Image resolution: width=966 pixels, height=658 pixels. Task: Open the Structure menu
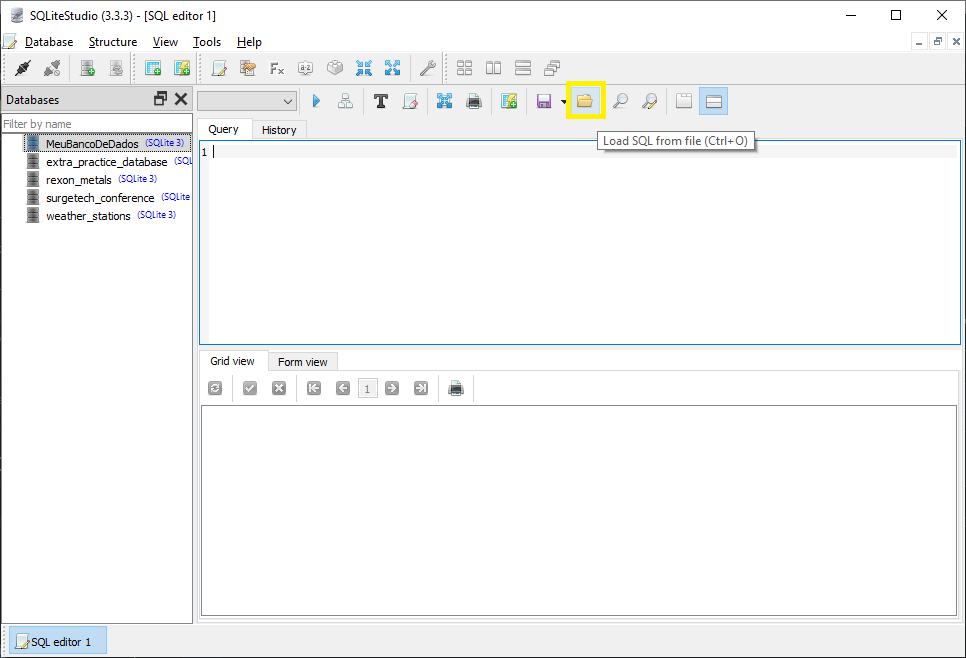[x=113, y=42]
